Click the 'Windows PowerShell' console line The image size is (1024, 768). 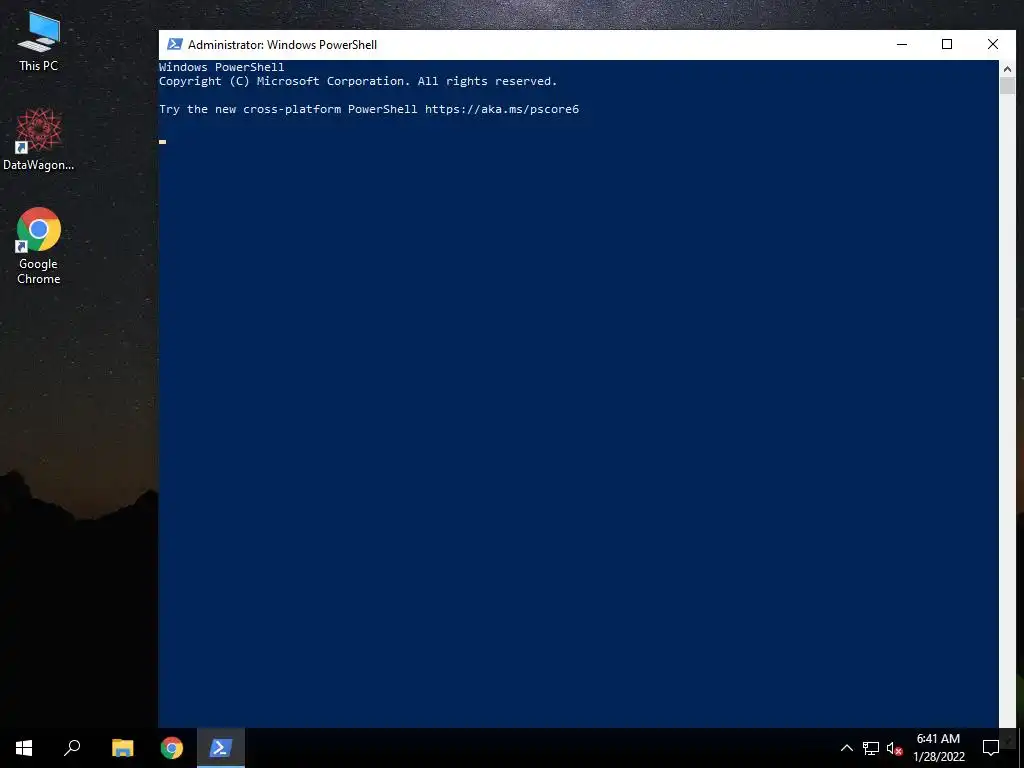(221, 67)
